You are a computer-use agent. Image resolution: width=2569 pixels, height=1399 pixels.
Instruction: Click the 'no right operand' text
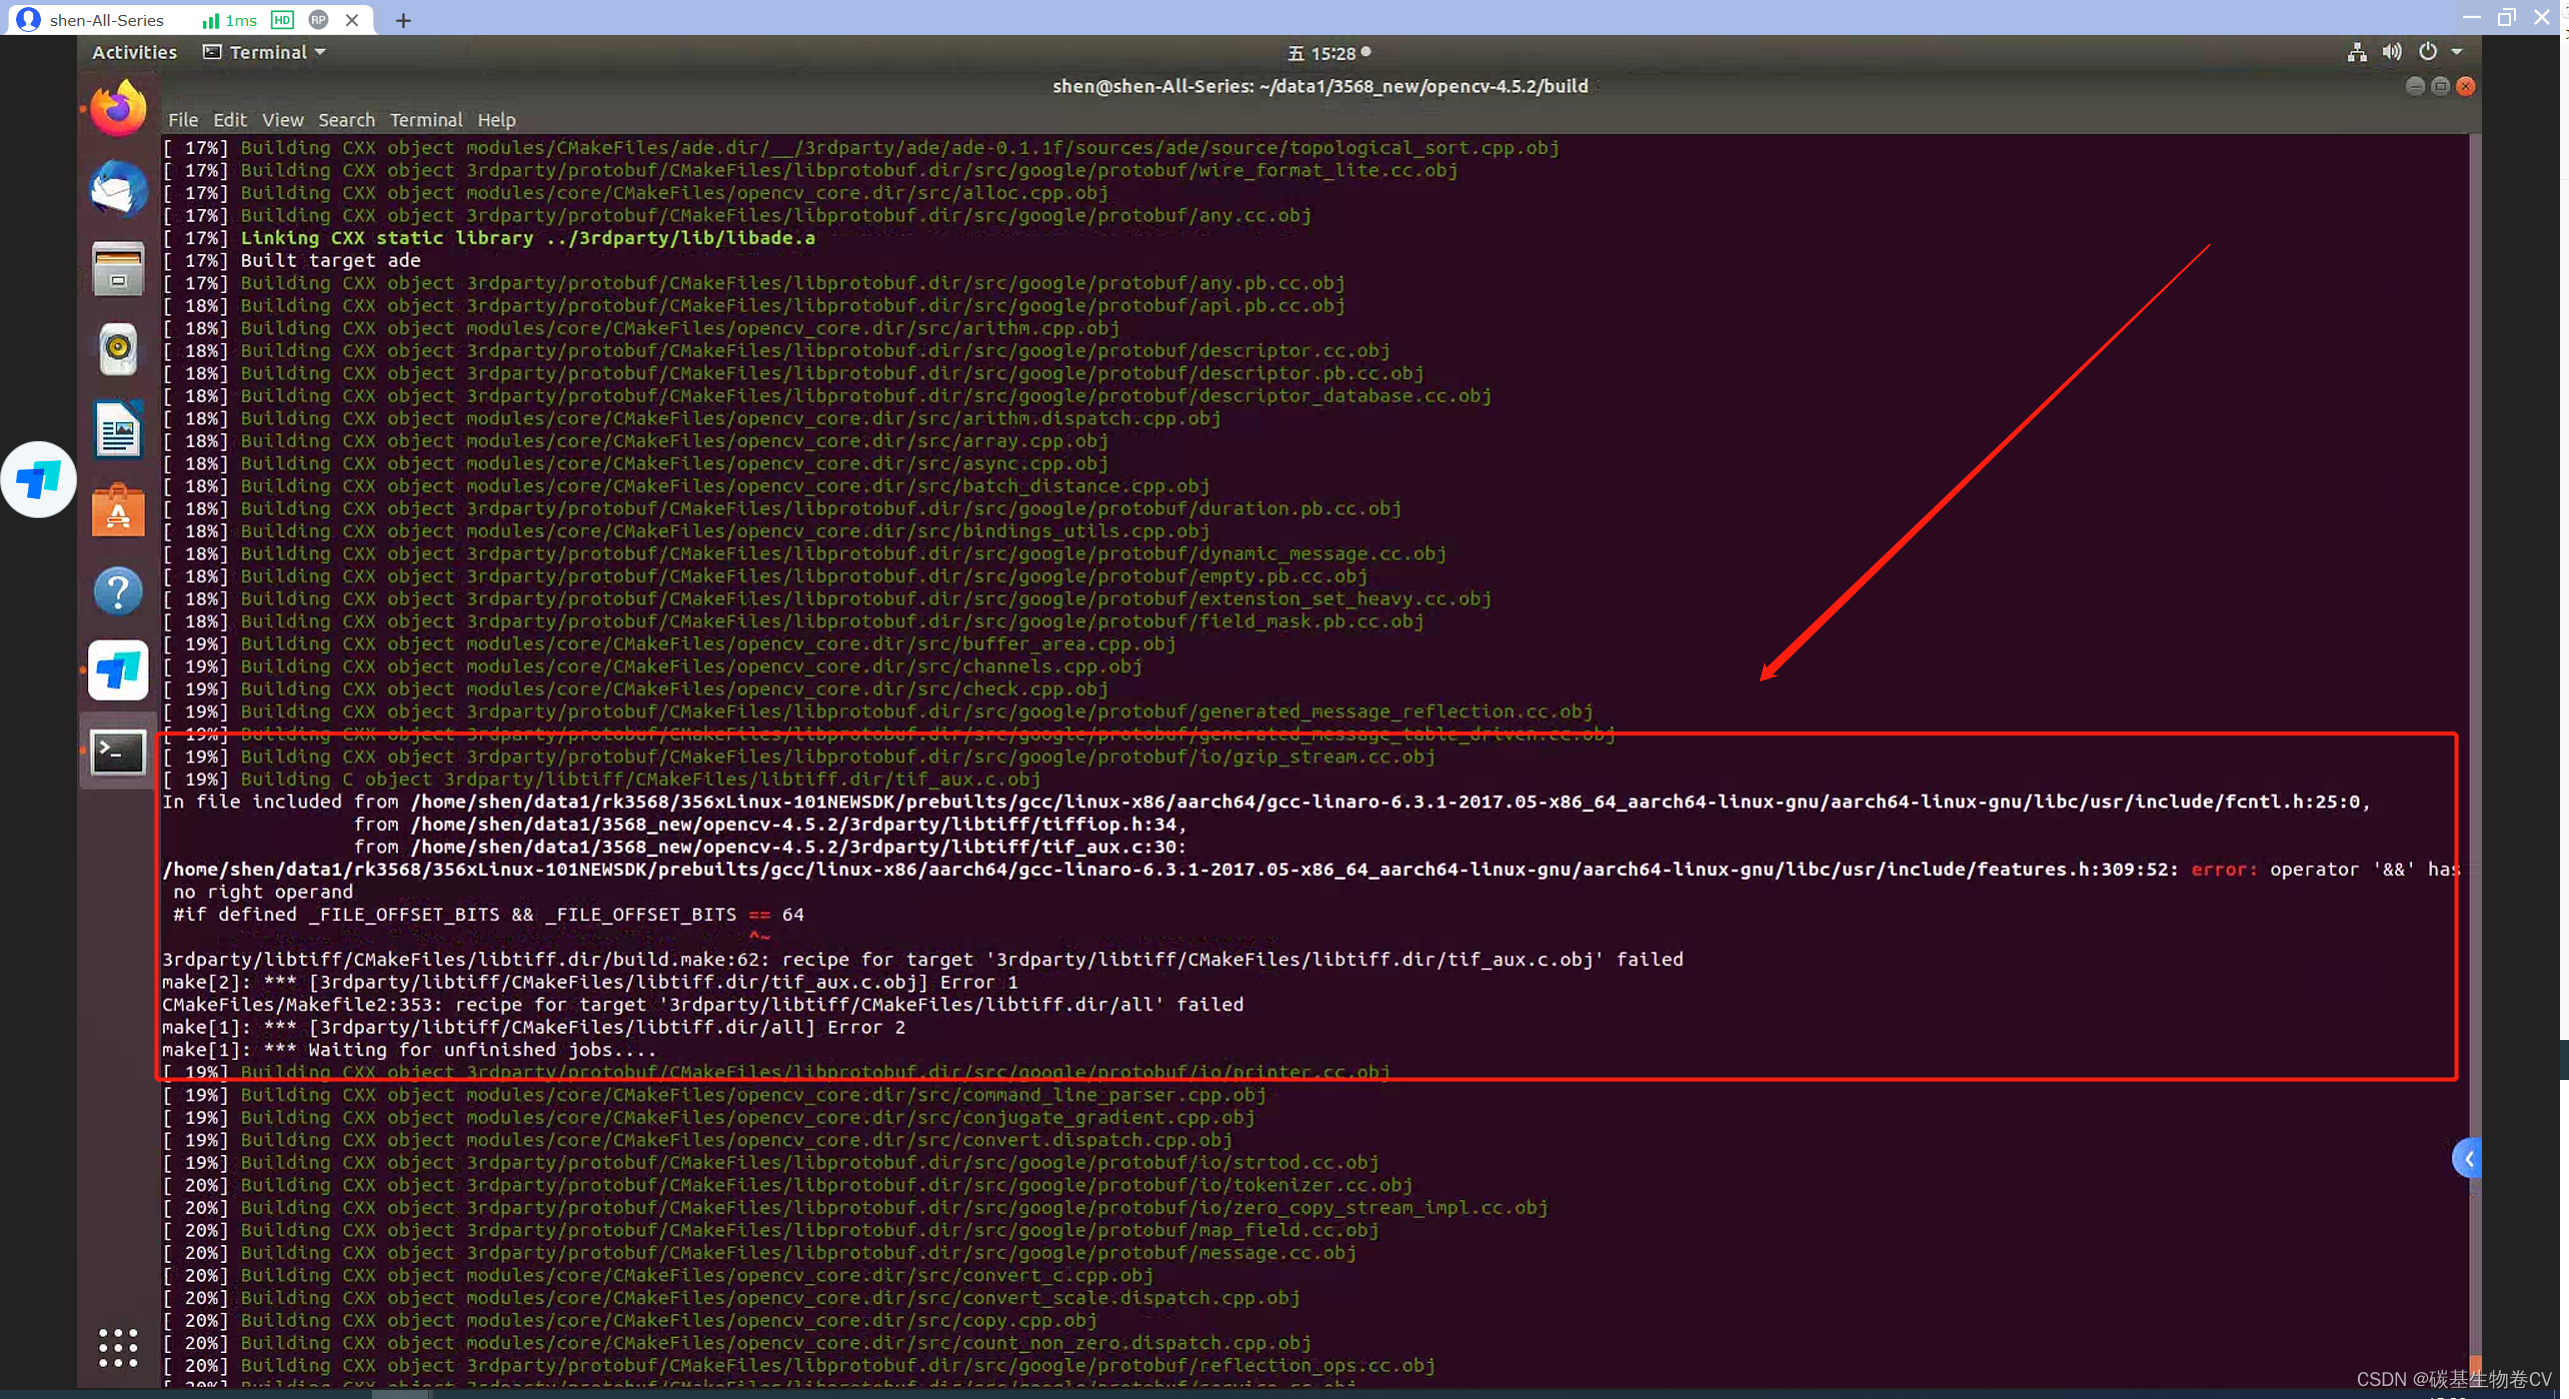263,891
